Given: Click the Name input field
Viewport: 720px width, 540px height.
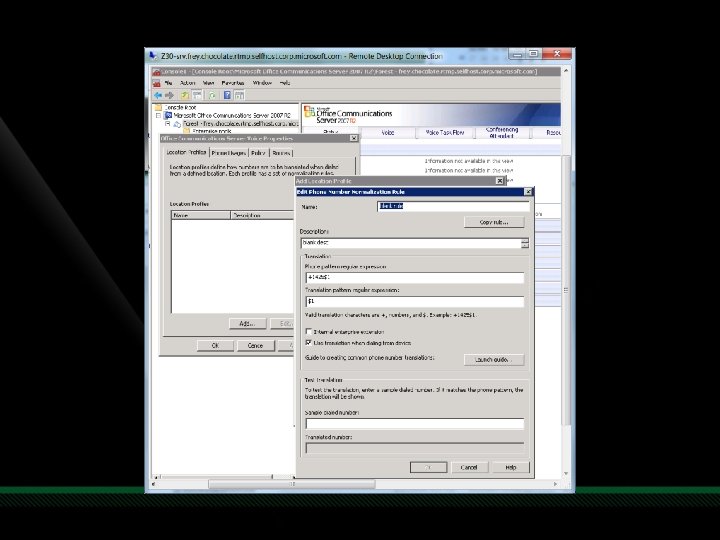Looking at the screenshot, I should [x=454, y=206].
